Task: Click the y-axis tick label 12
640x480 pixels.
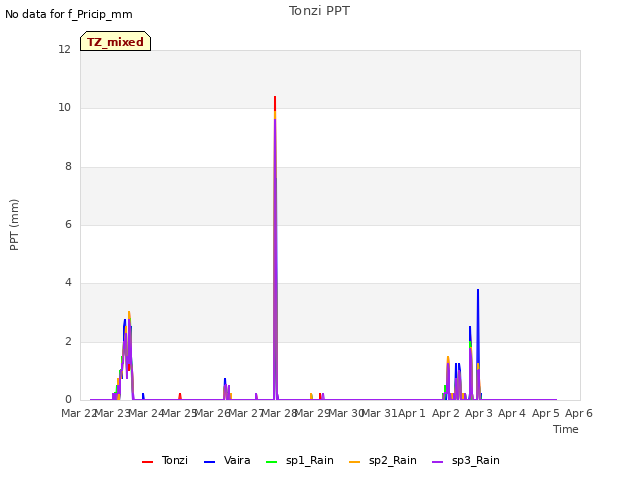Action: (64, 49)
